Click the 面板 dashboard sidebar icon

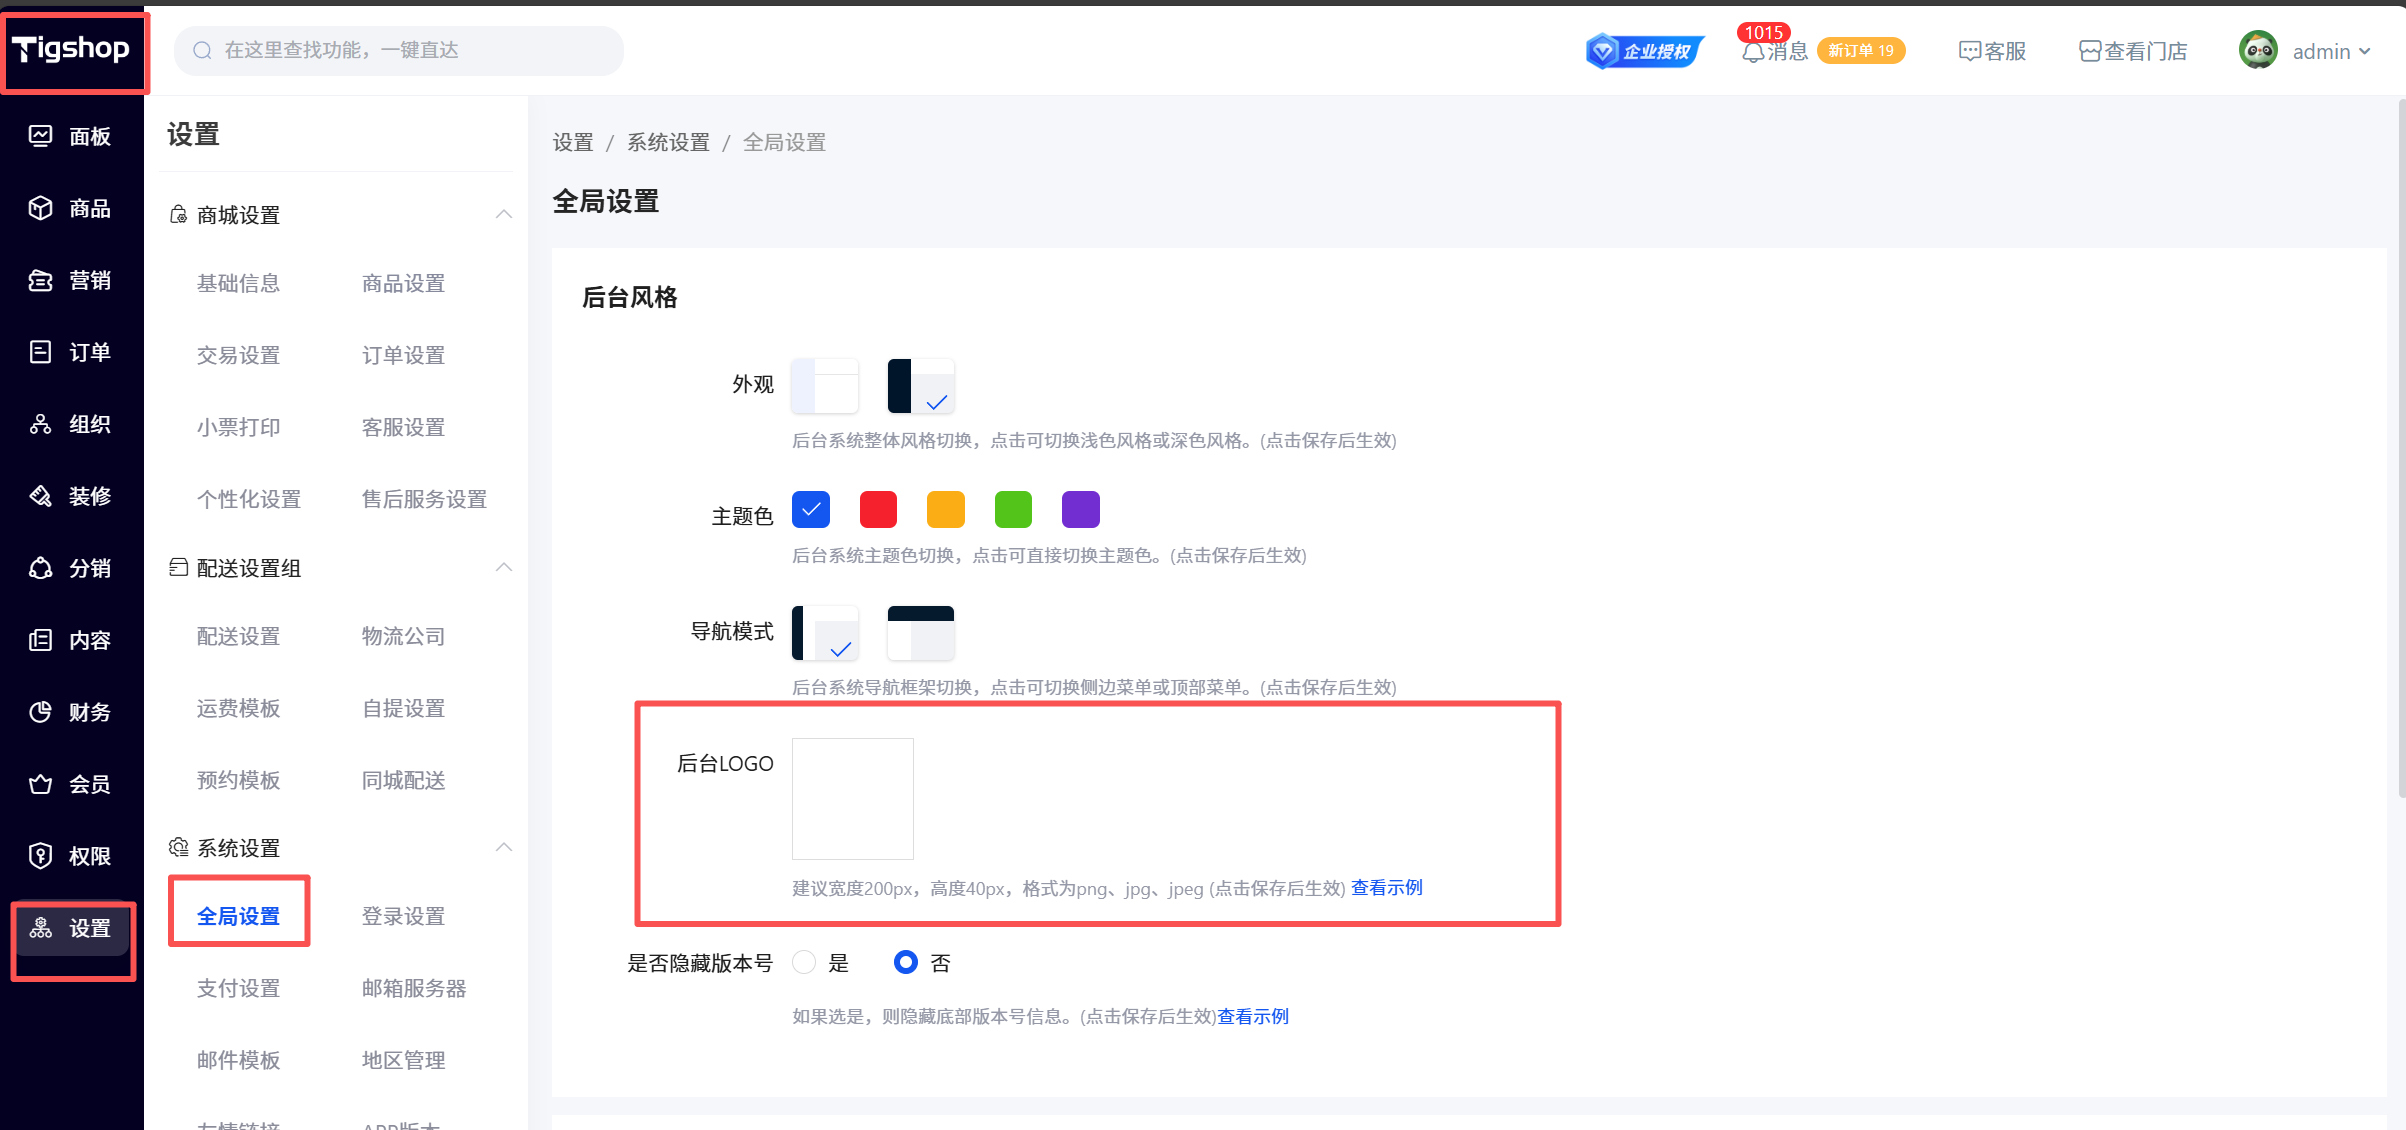[x=40, y=136]
